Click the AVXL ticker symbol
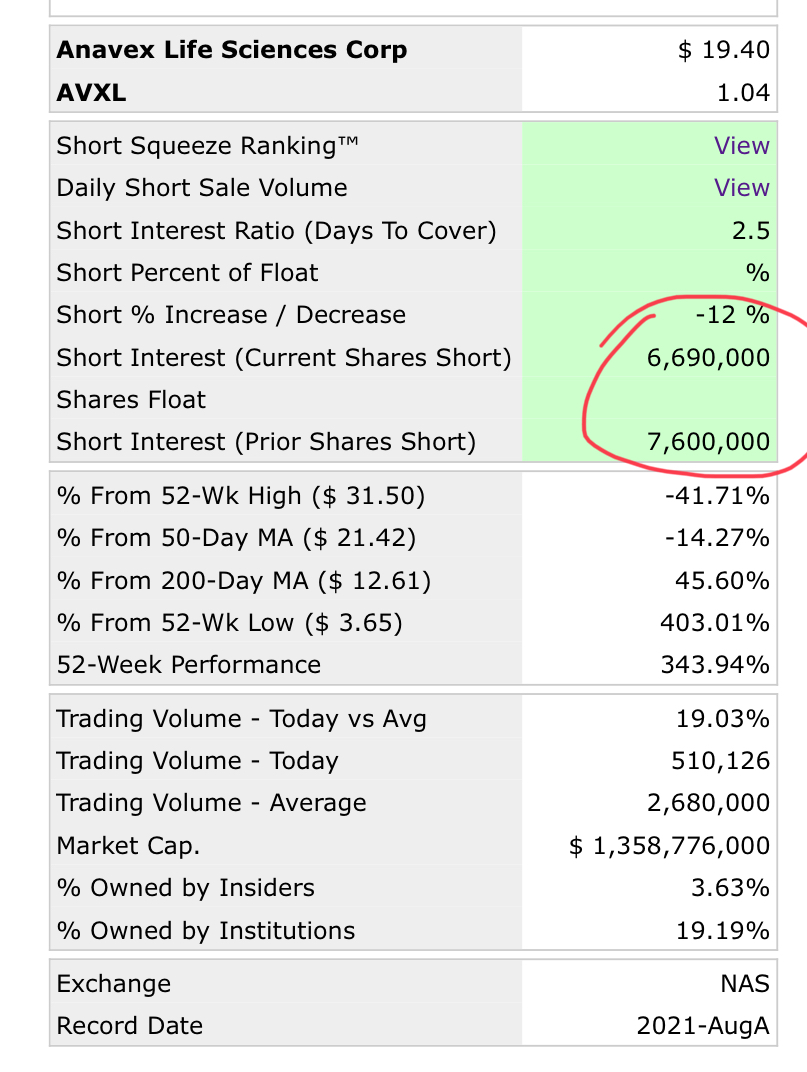 pos(91,92)
